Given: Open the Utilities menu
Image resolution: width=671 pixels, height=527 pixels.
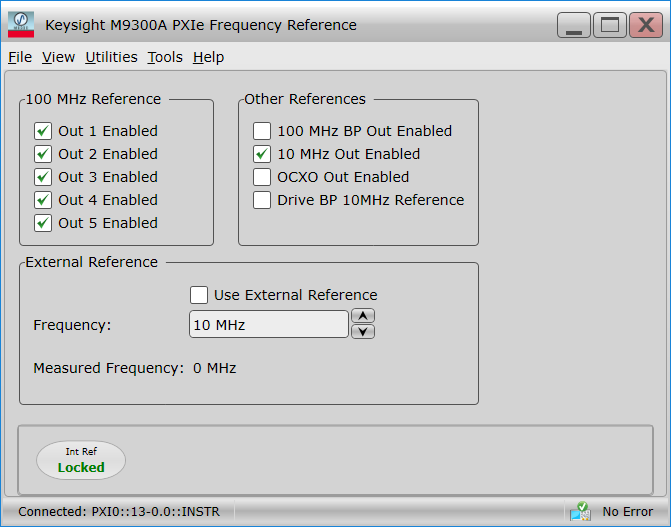Looking at the screenshot, I should [x=111, y=57].
